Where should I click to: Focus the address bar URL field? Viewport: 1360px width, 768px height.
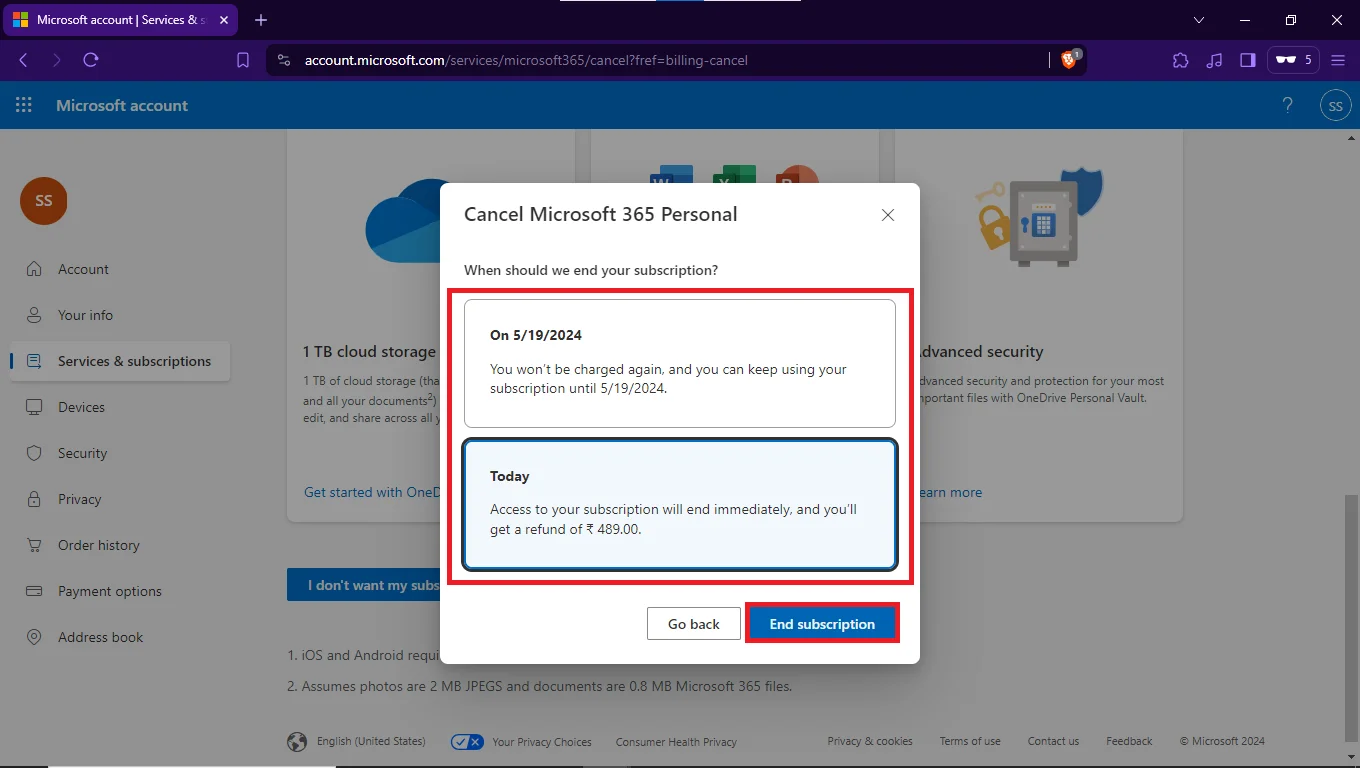(x=526, y=60)
